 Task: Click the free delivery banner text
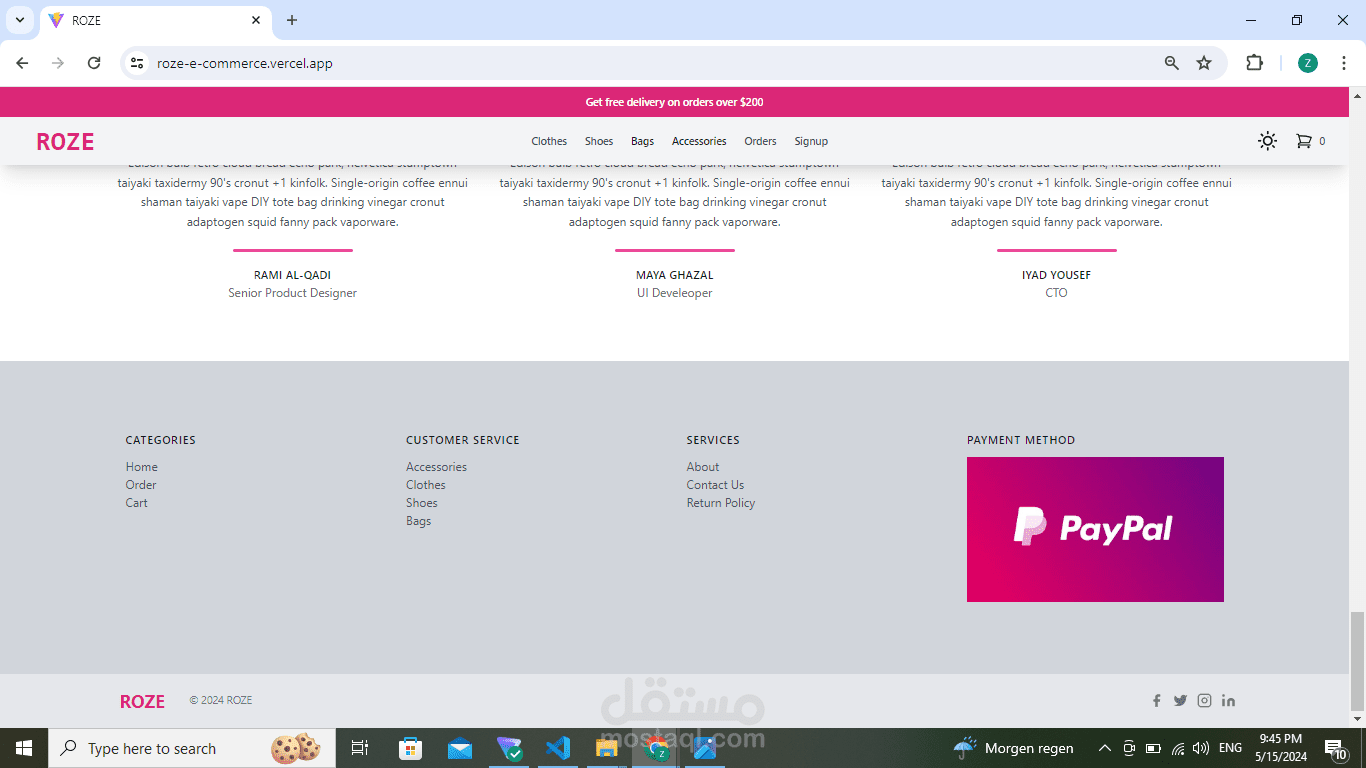pos(674,102)
